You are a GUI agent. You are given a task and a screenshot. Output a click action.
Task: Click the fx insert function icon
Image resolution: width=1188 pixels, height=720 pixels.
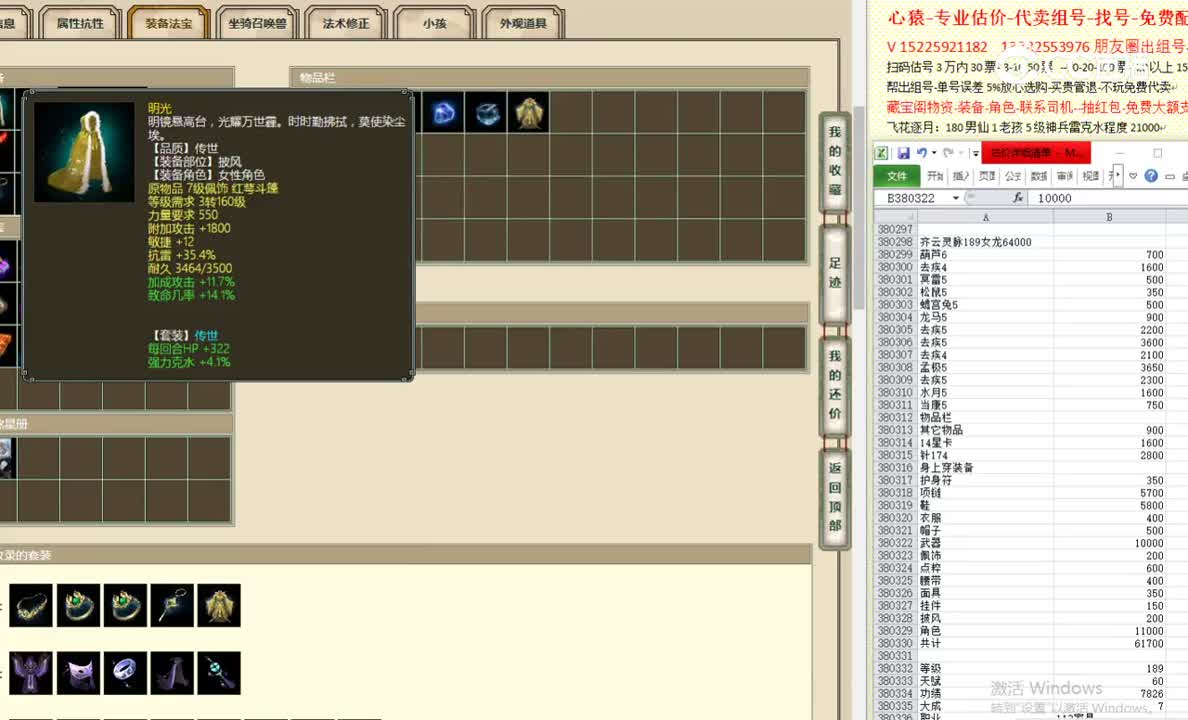coord(1018,198)
